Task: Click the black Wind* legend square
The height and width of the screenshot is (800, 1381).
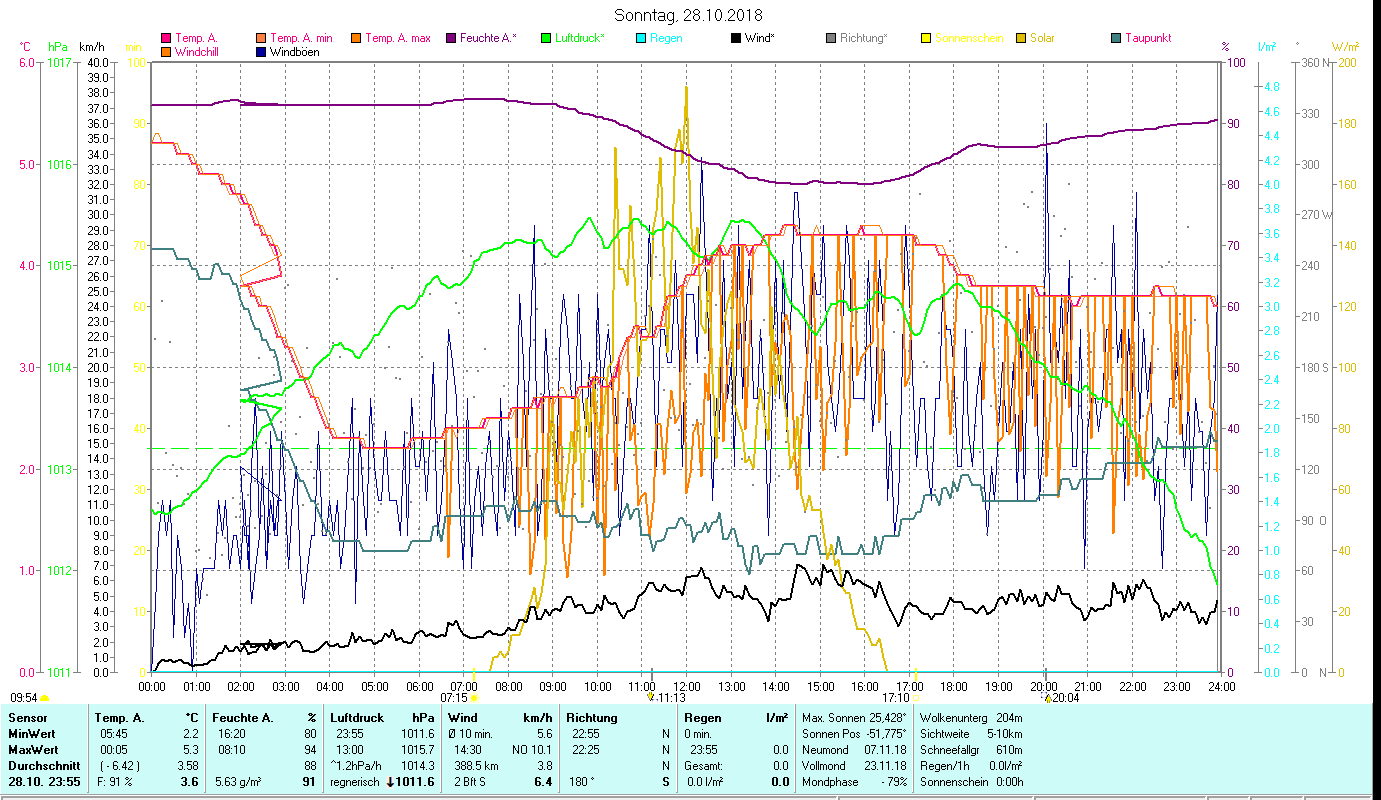Action: tap(735, 39)
